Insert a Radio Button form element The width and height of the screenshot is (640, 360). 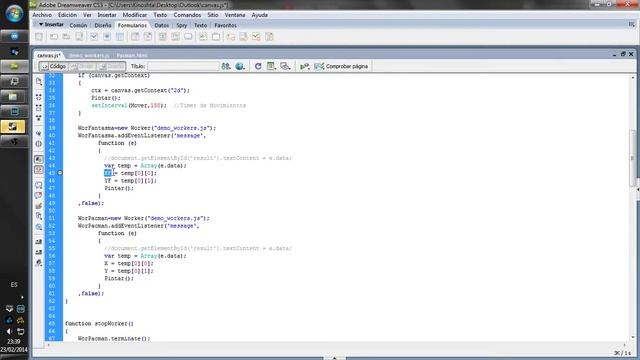[107, 37]
